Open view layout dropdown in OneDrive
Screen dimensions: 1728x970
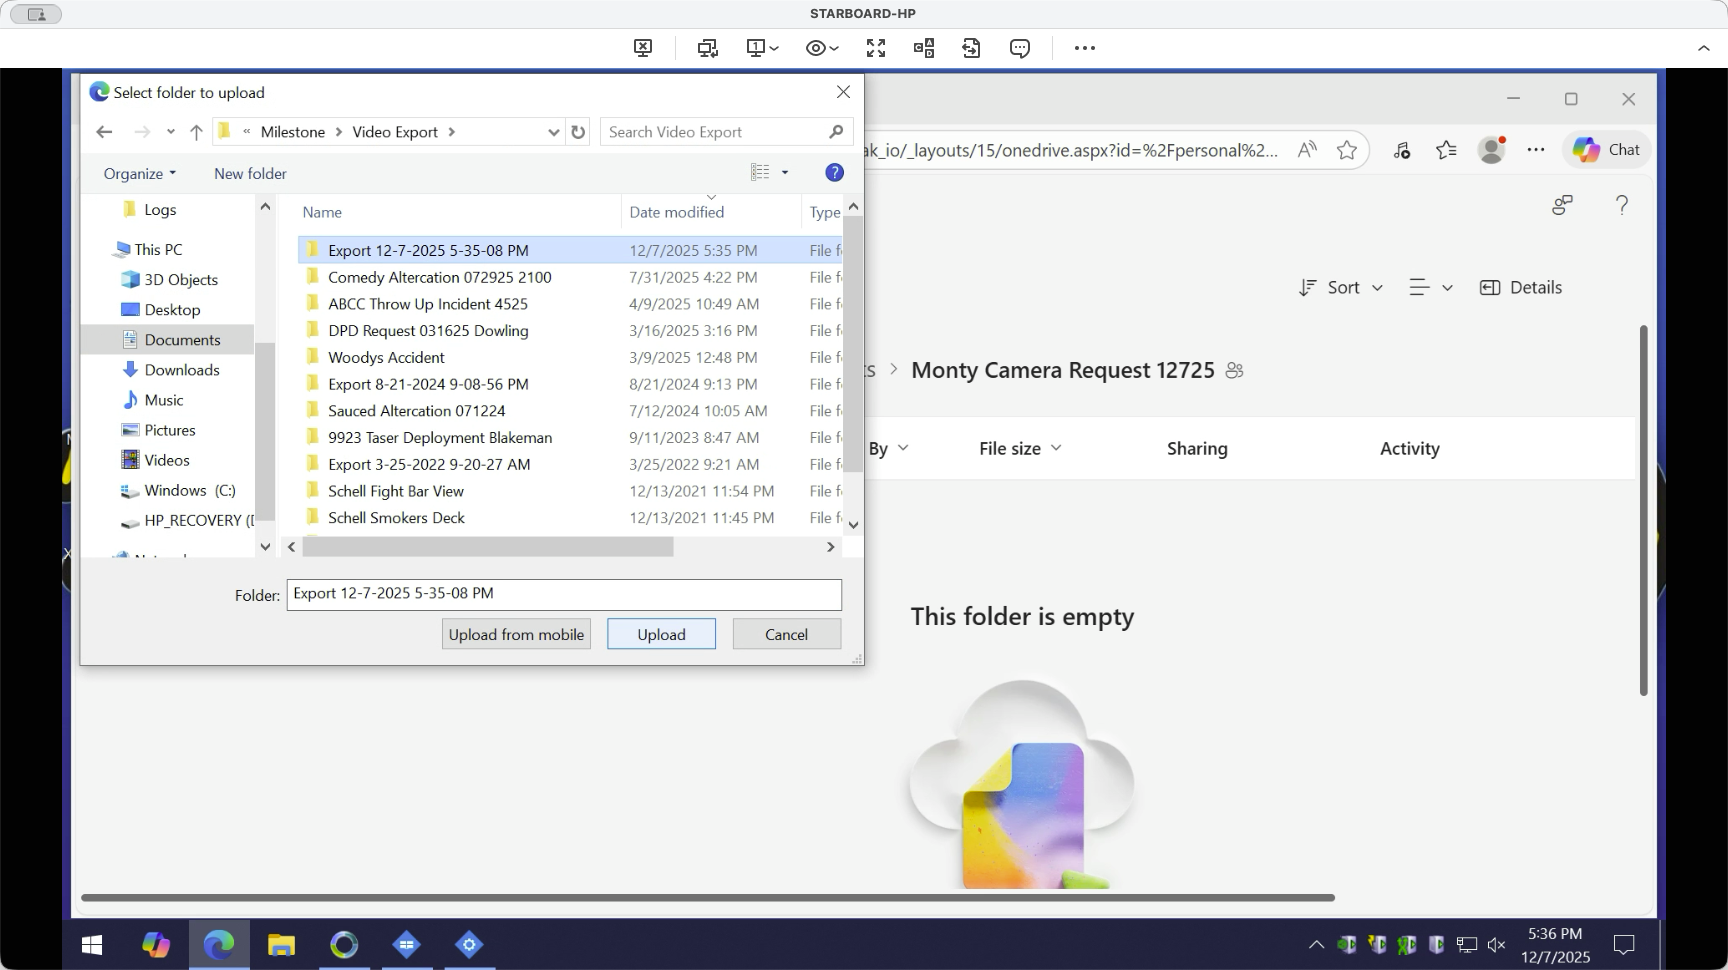click(1430, 287)
